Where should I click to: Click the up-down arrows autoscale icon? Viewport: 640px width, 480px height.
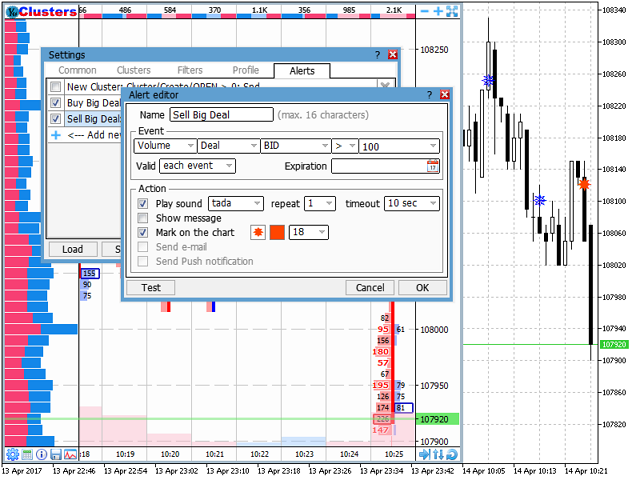click(438, 454)
